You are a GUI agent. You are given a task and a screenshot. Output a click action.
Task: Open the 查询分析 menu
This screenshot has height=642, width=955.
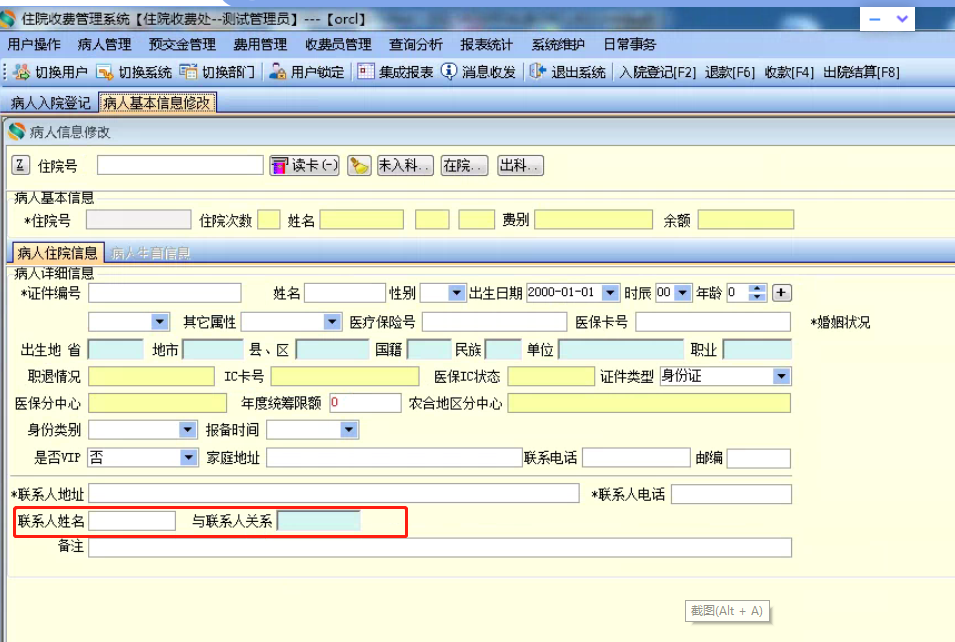(x=416, y=44)
